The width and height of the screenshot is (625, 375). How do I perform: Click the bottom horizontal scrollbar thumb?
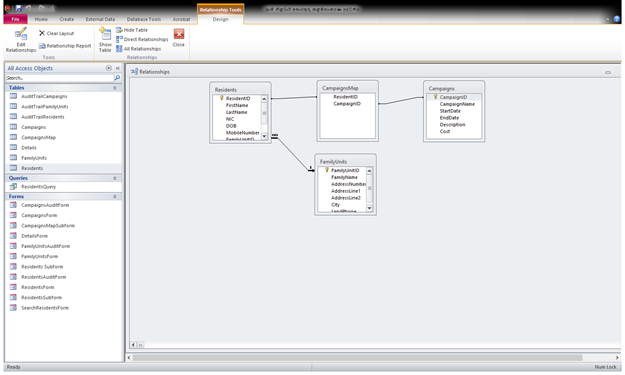point(357,357)
